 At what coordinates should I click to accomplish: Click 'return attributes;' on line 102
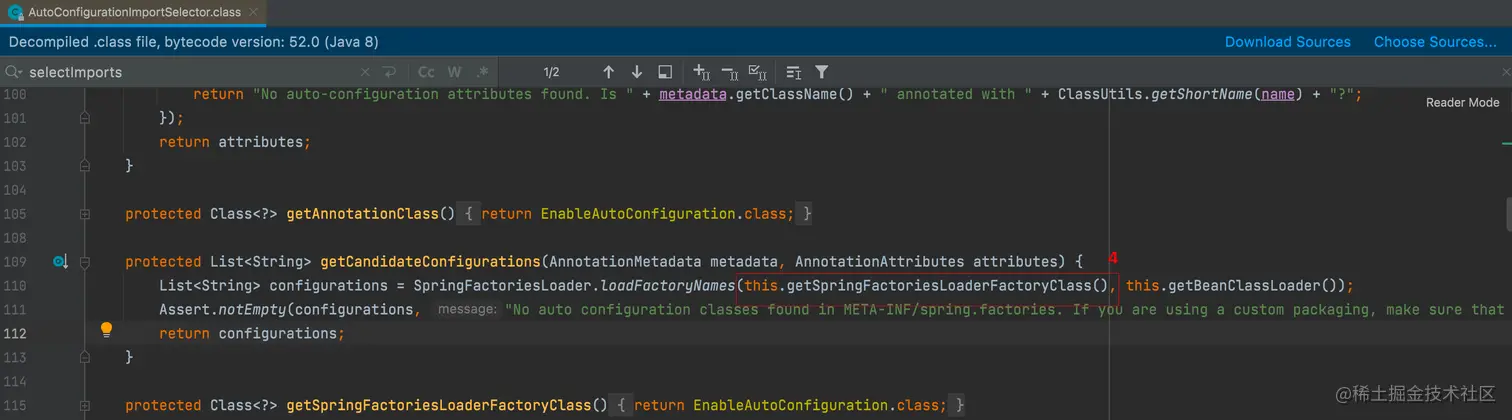tap(235, 142)
